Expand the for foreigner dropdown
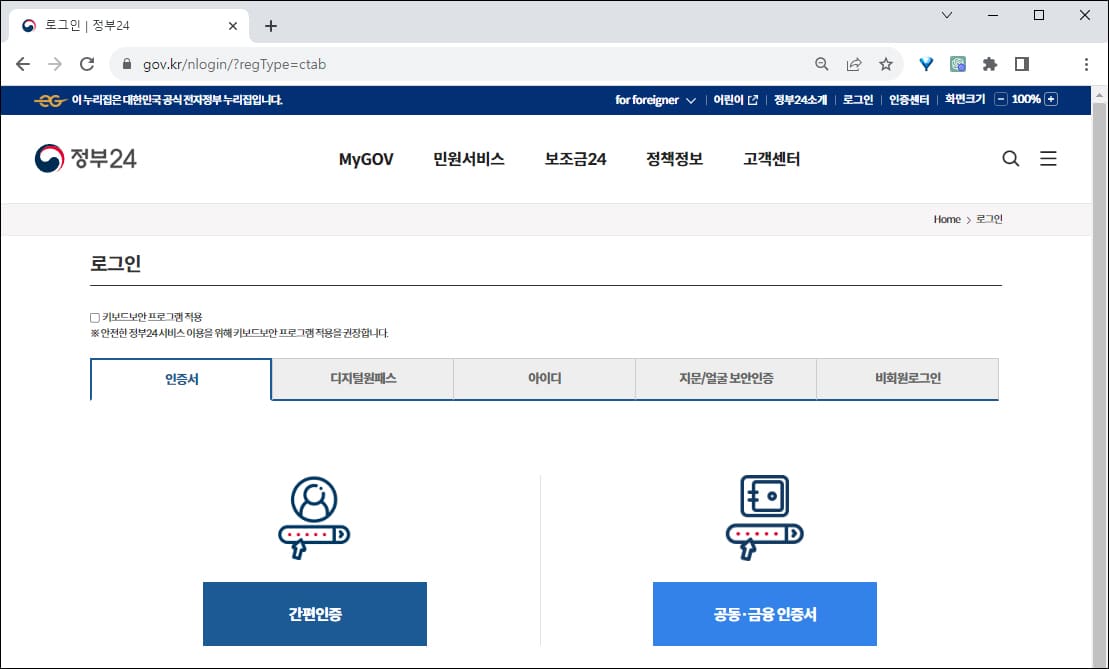1109x669 pixels. 662,99
